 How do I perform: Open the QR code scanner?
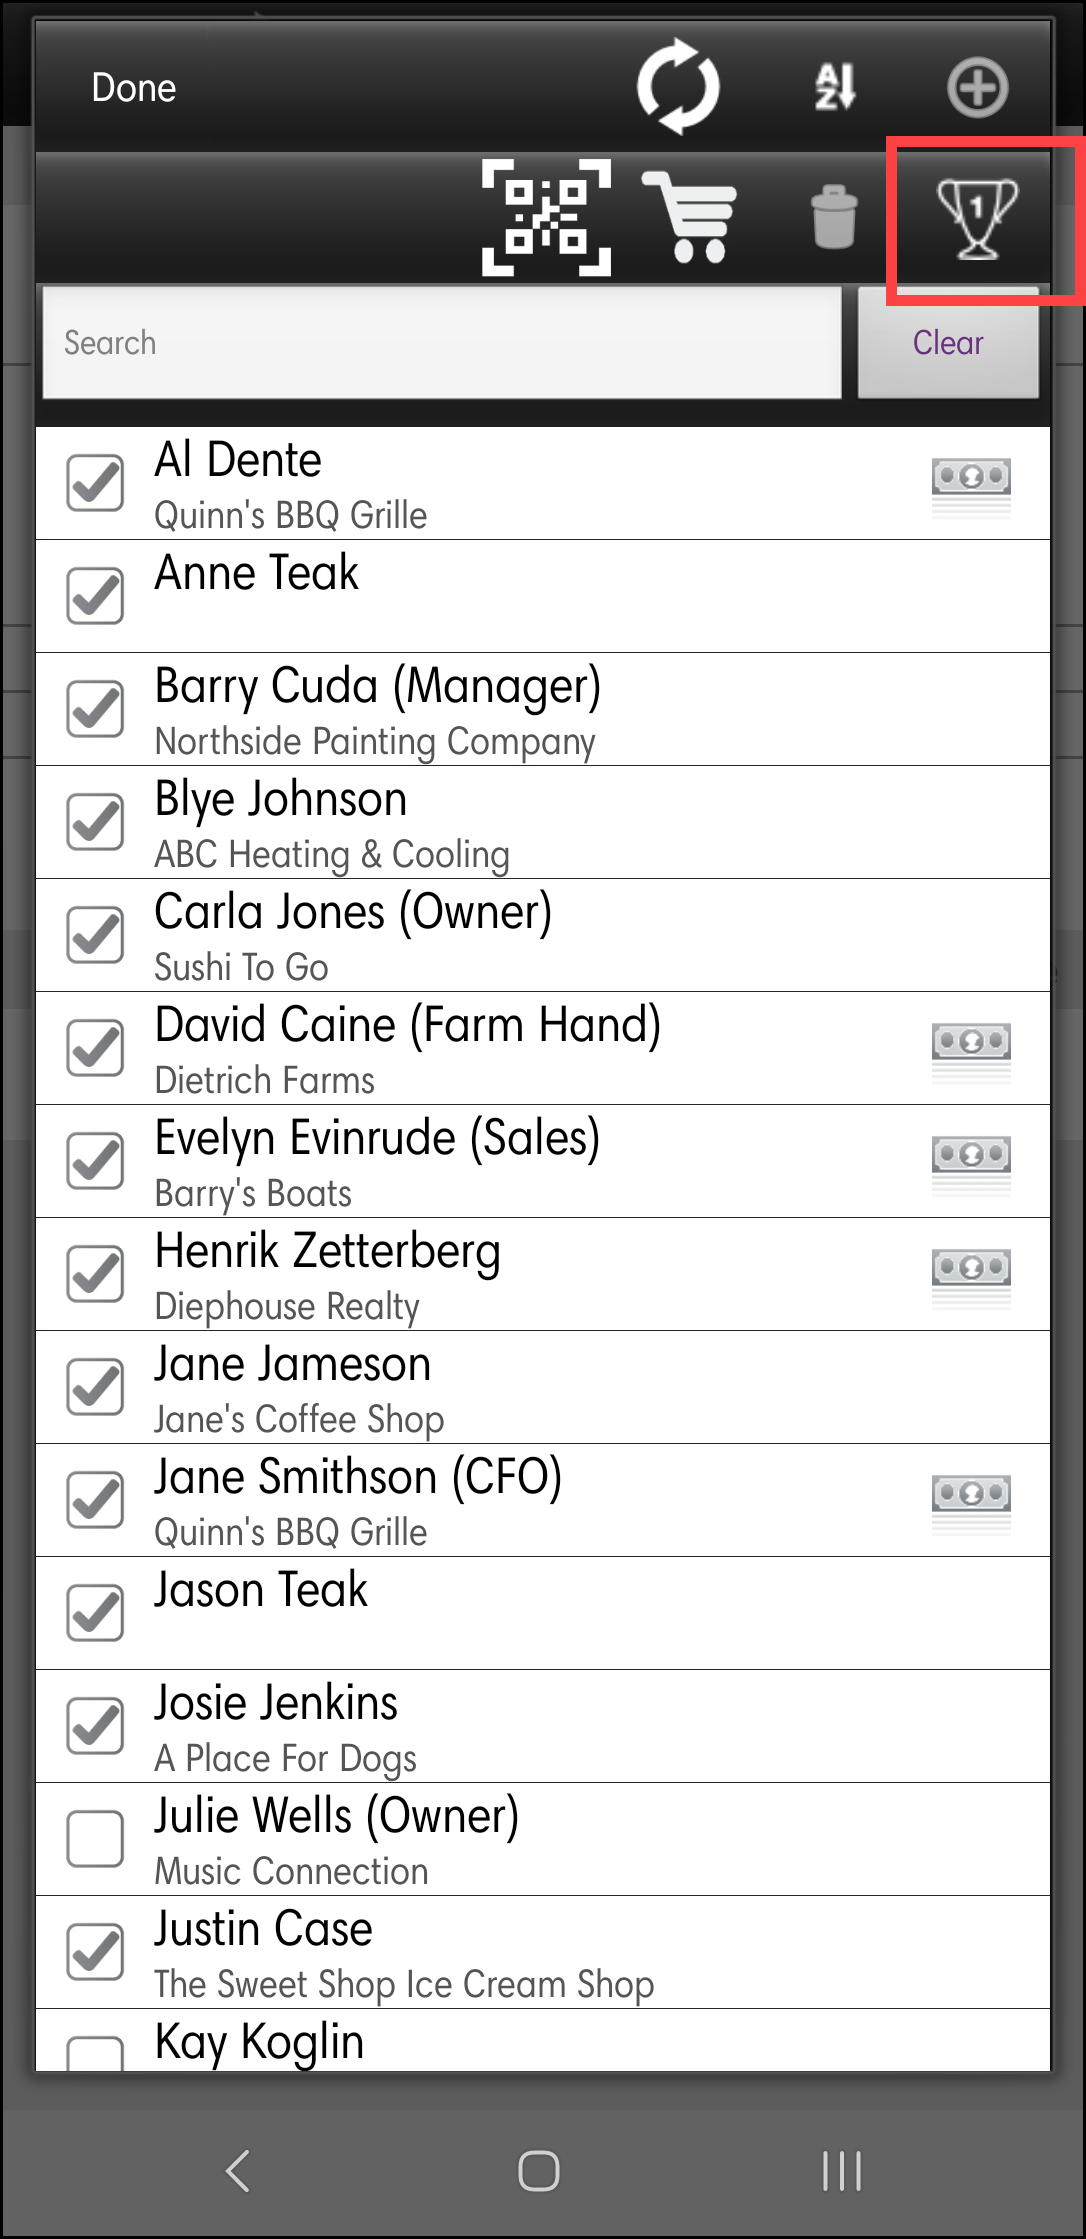point(546,216)
